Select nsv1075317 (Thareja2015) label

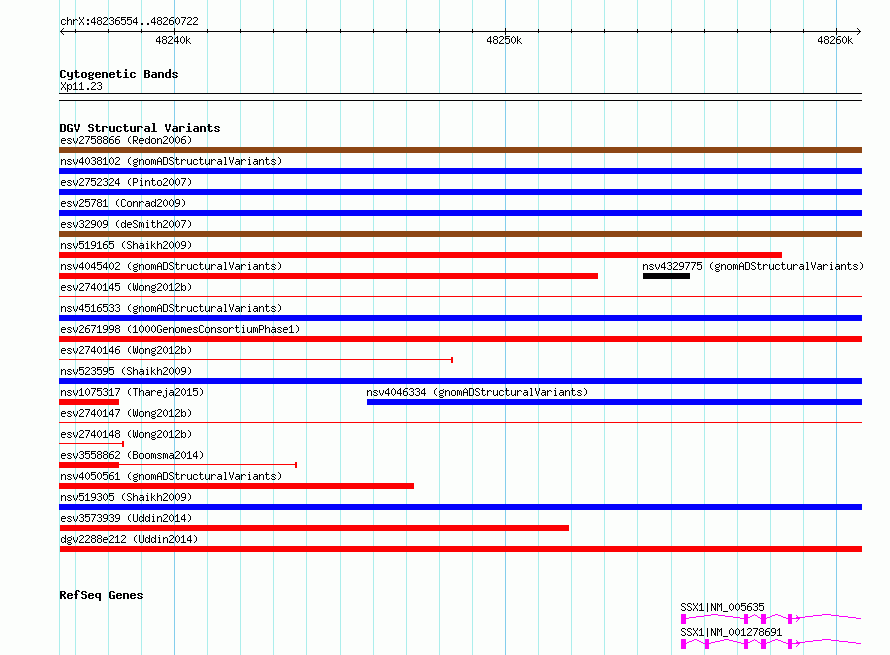click(x=132, y=392)
